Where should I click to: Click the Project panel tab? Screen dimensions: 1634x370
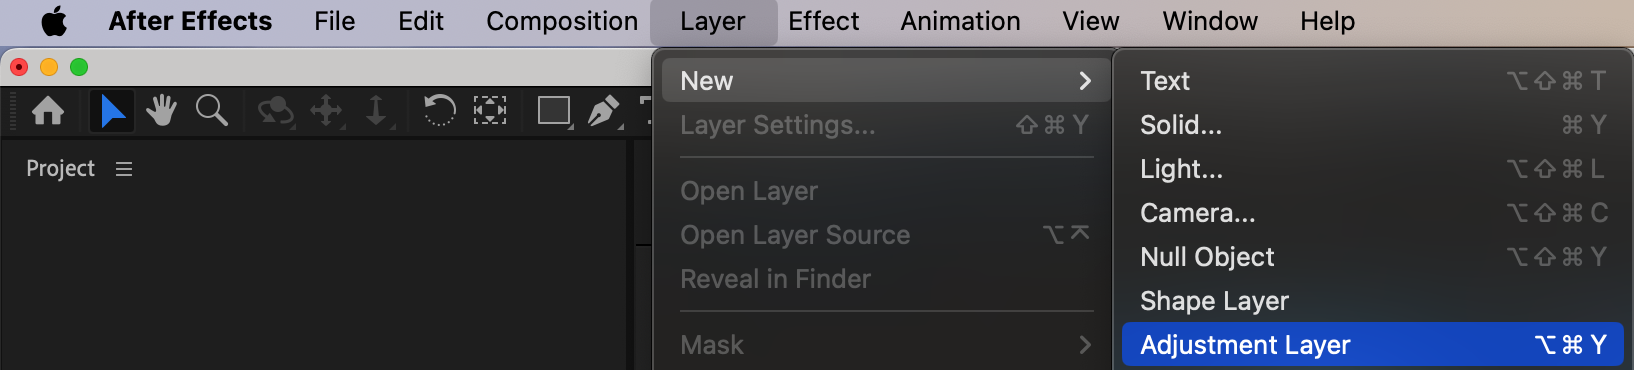[x=60, y=169]
